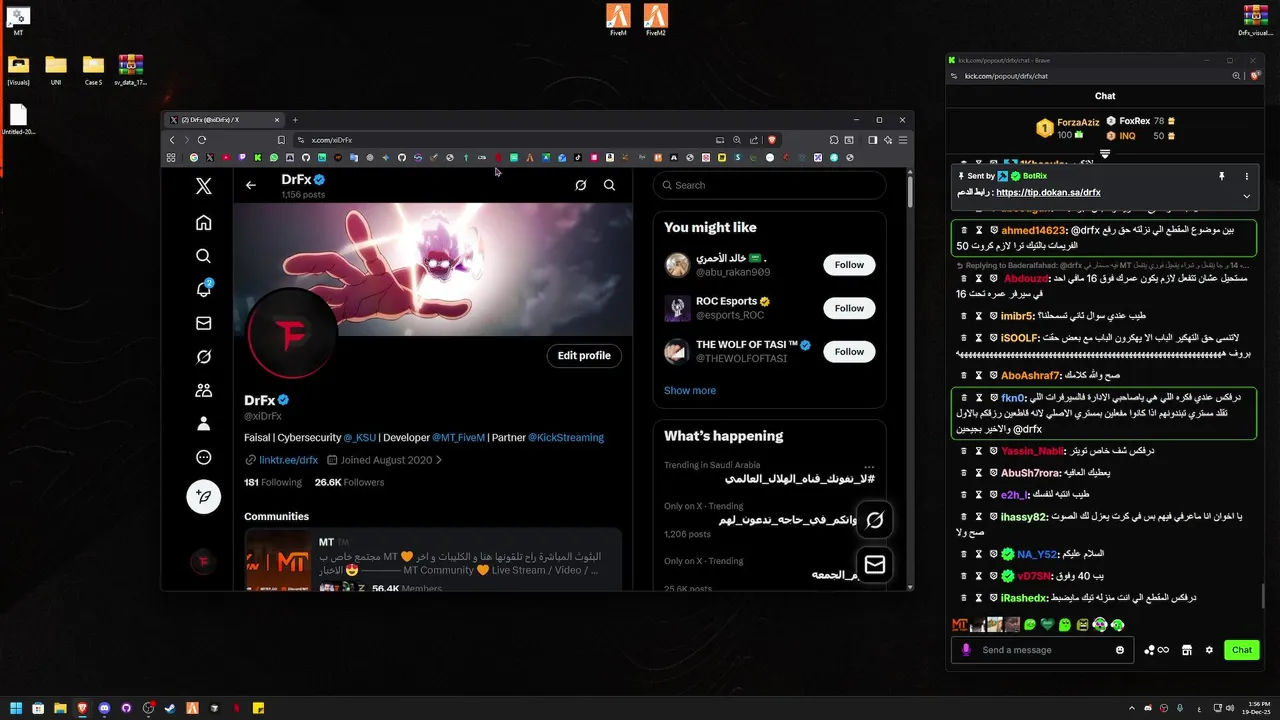Open Discord from taskbar
Viewport: 1280px width, 720px height.
click(x=104, y=708)
